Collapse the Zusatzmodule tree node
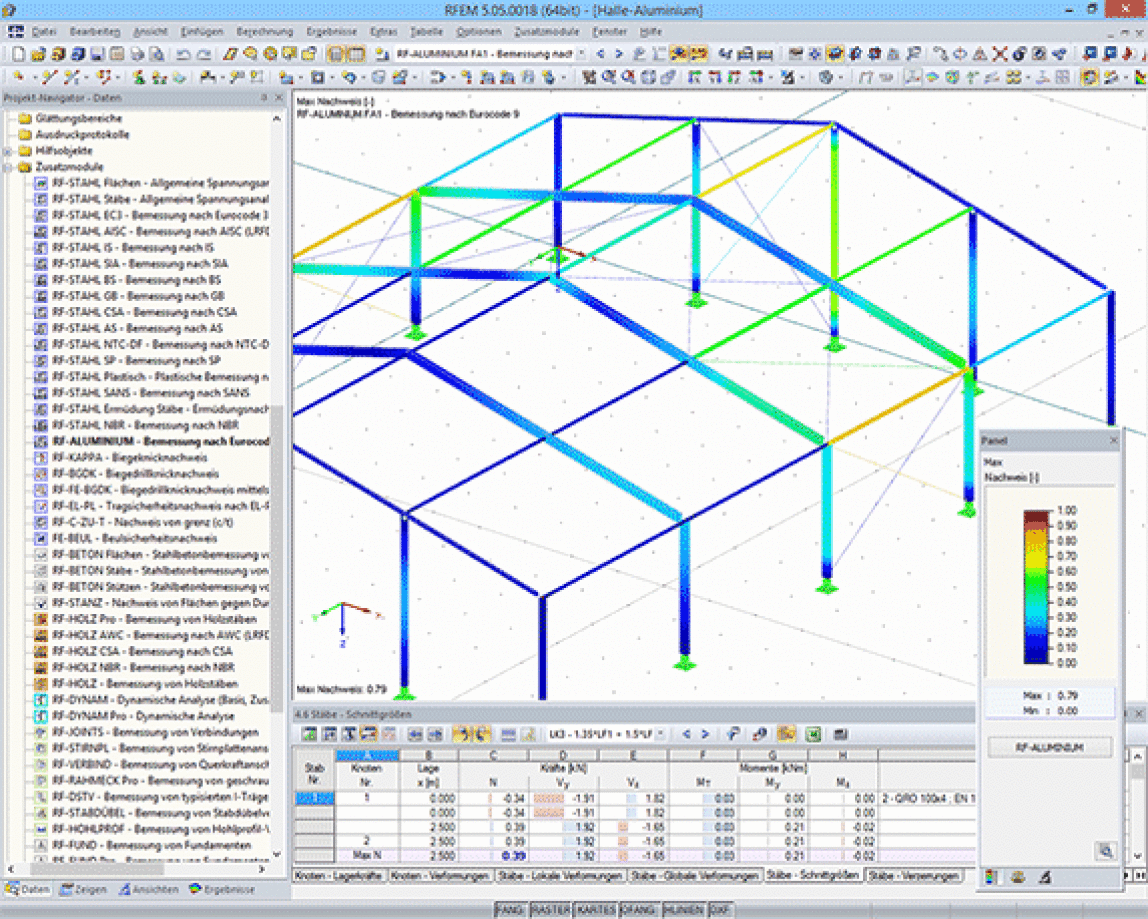 tap(8, 167)
